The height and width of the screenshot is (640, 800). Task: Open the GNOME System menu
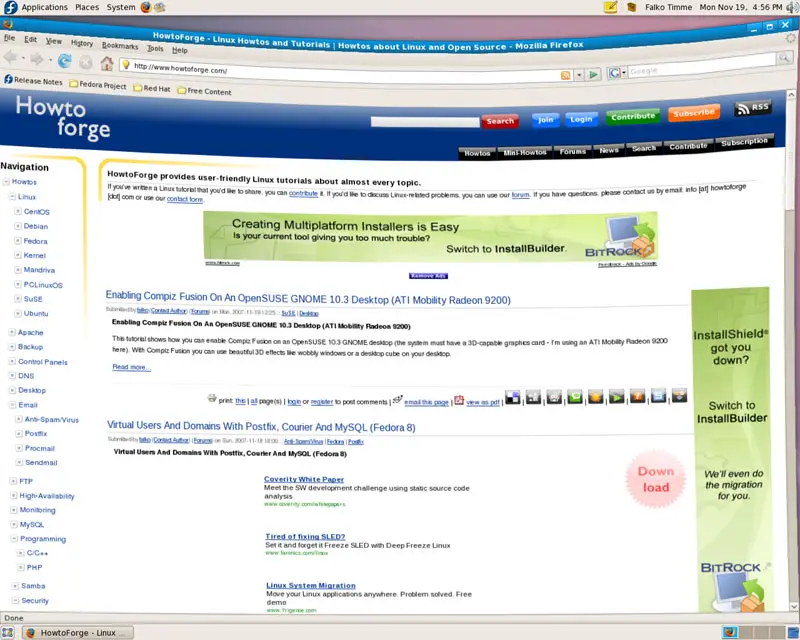click(x=121, y=7)
